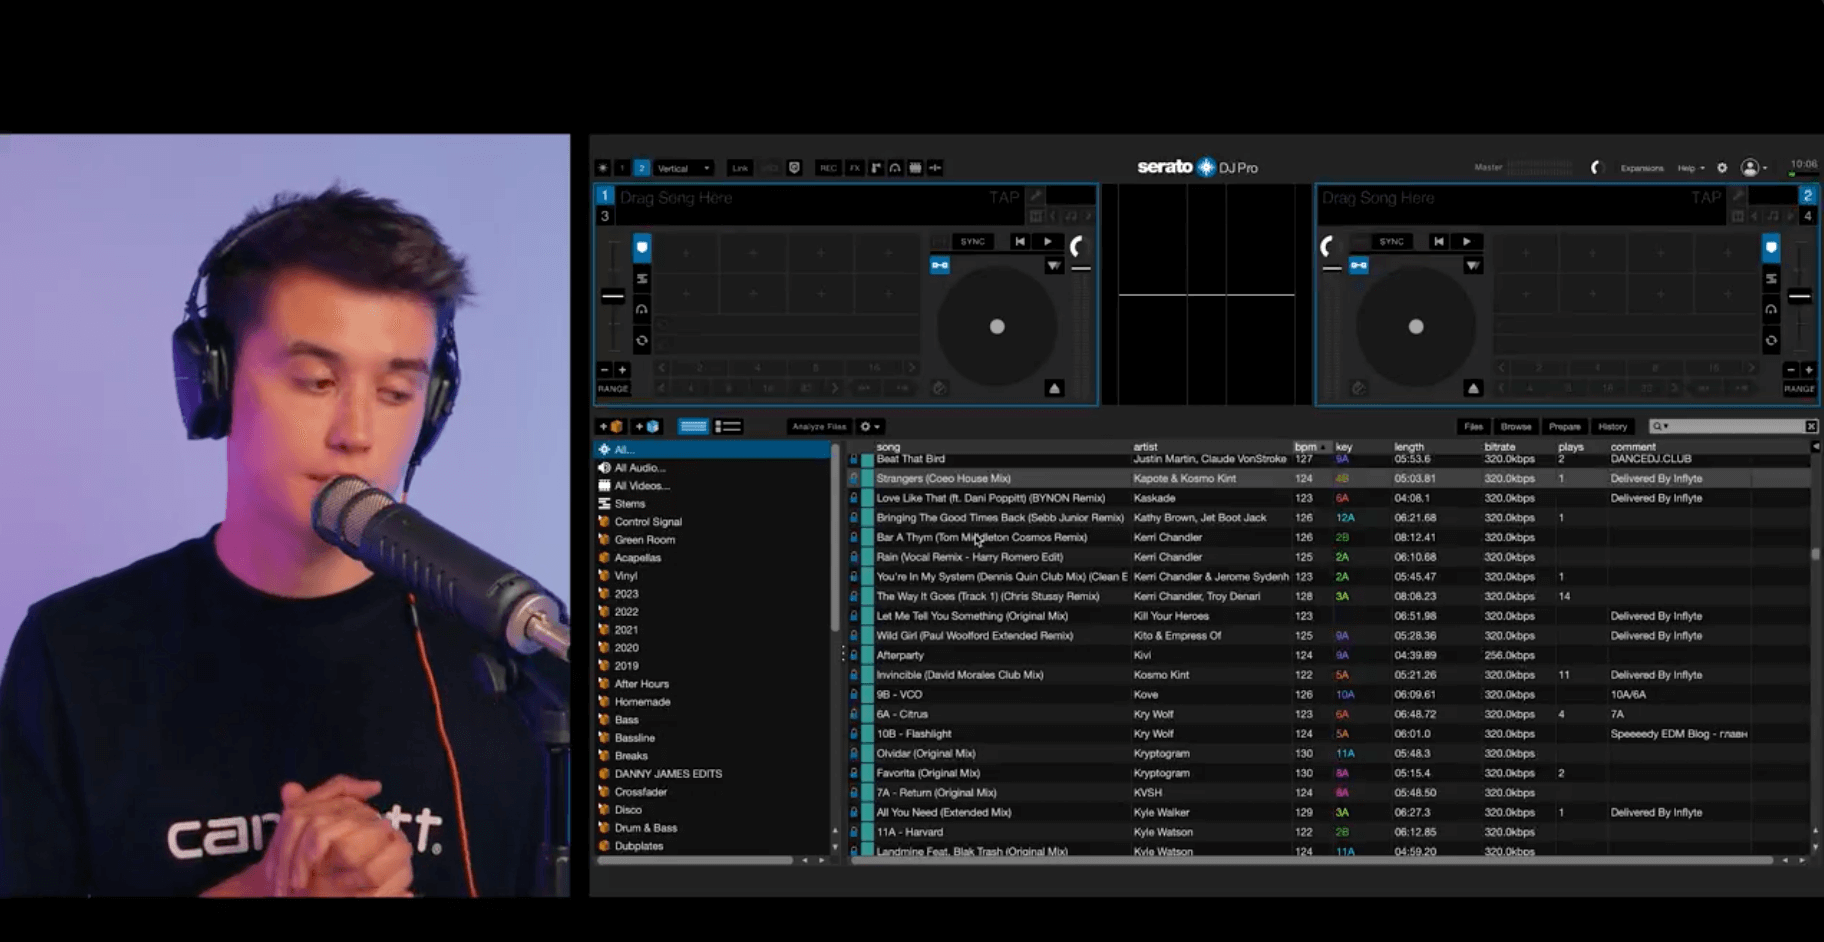The width and height of the screenshot is (1824, 942).
Task: Open the search field filter dropdown
Action: pos(1660,426)
